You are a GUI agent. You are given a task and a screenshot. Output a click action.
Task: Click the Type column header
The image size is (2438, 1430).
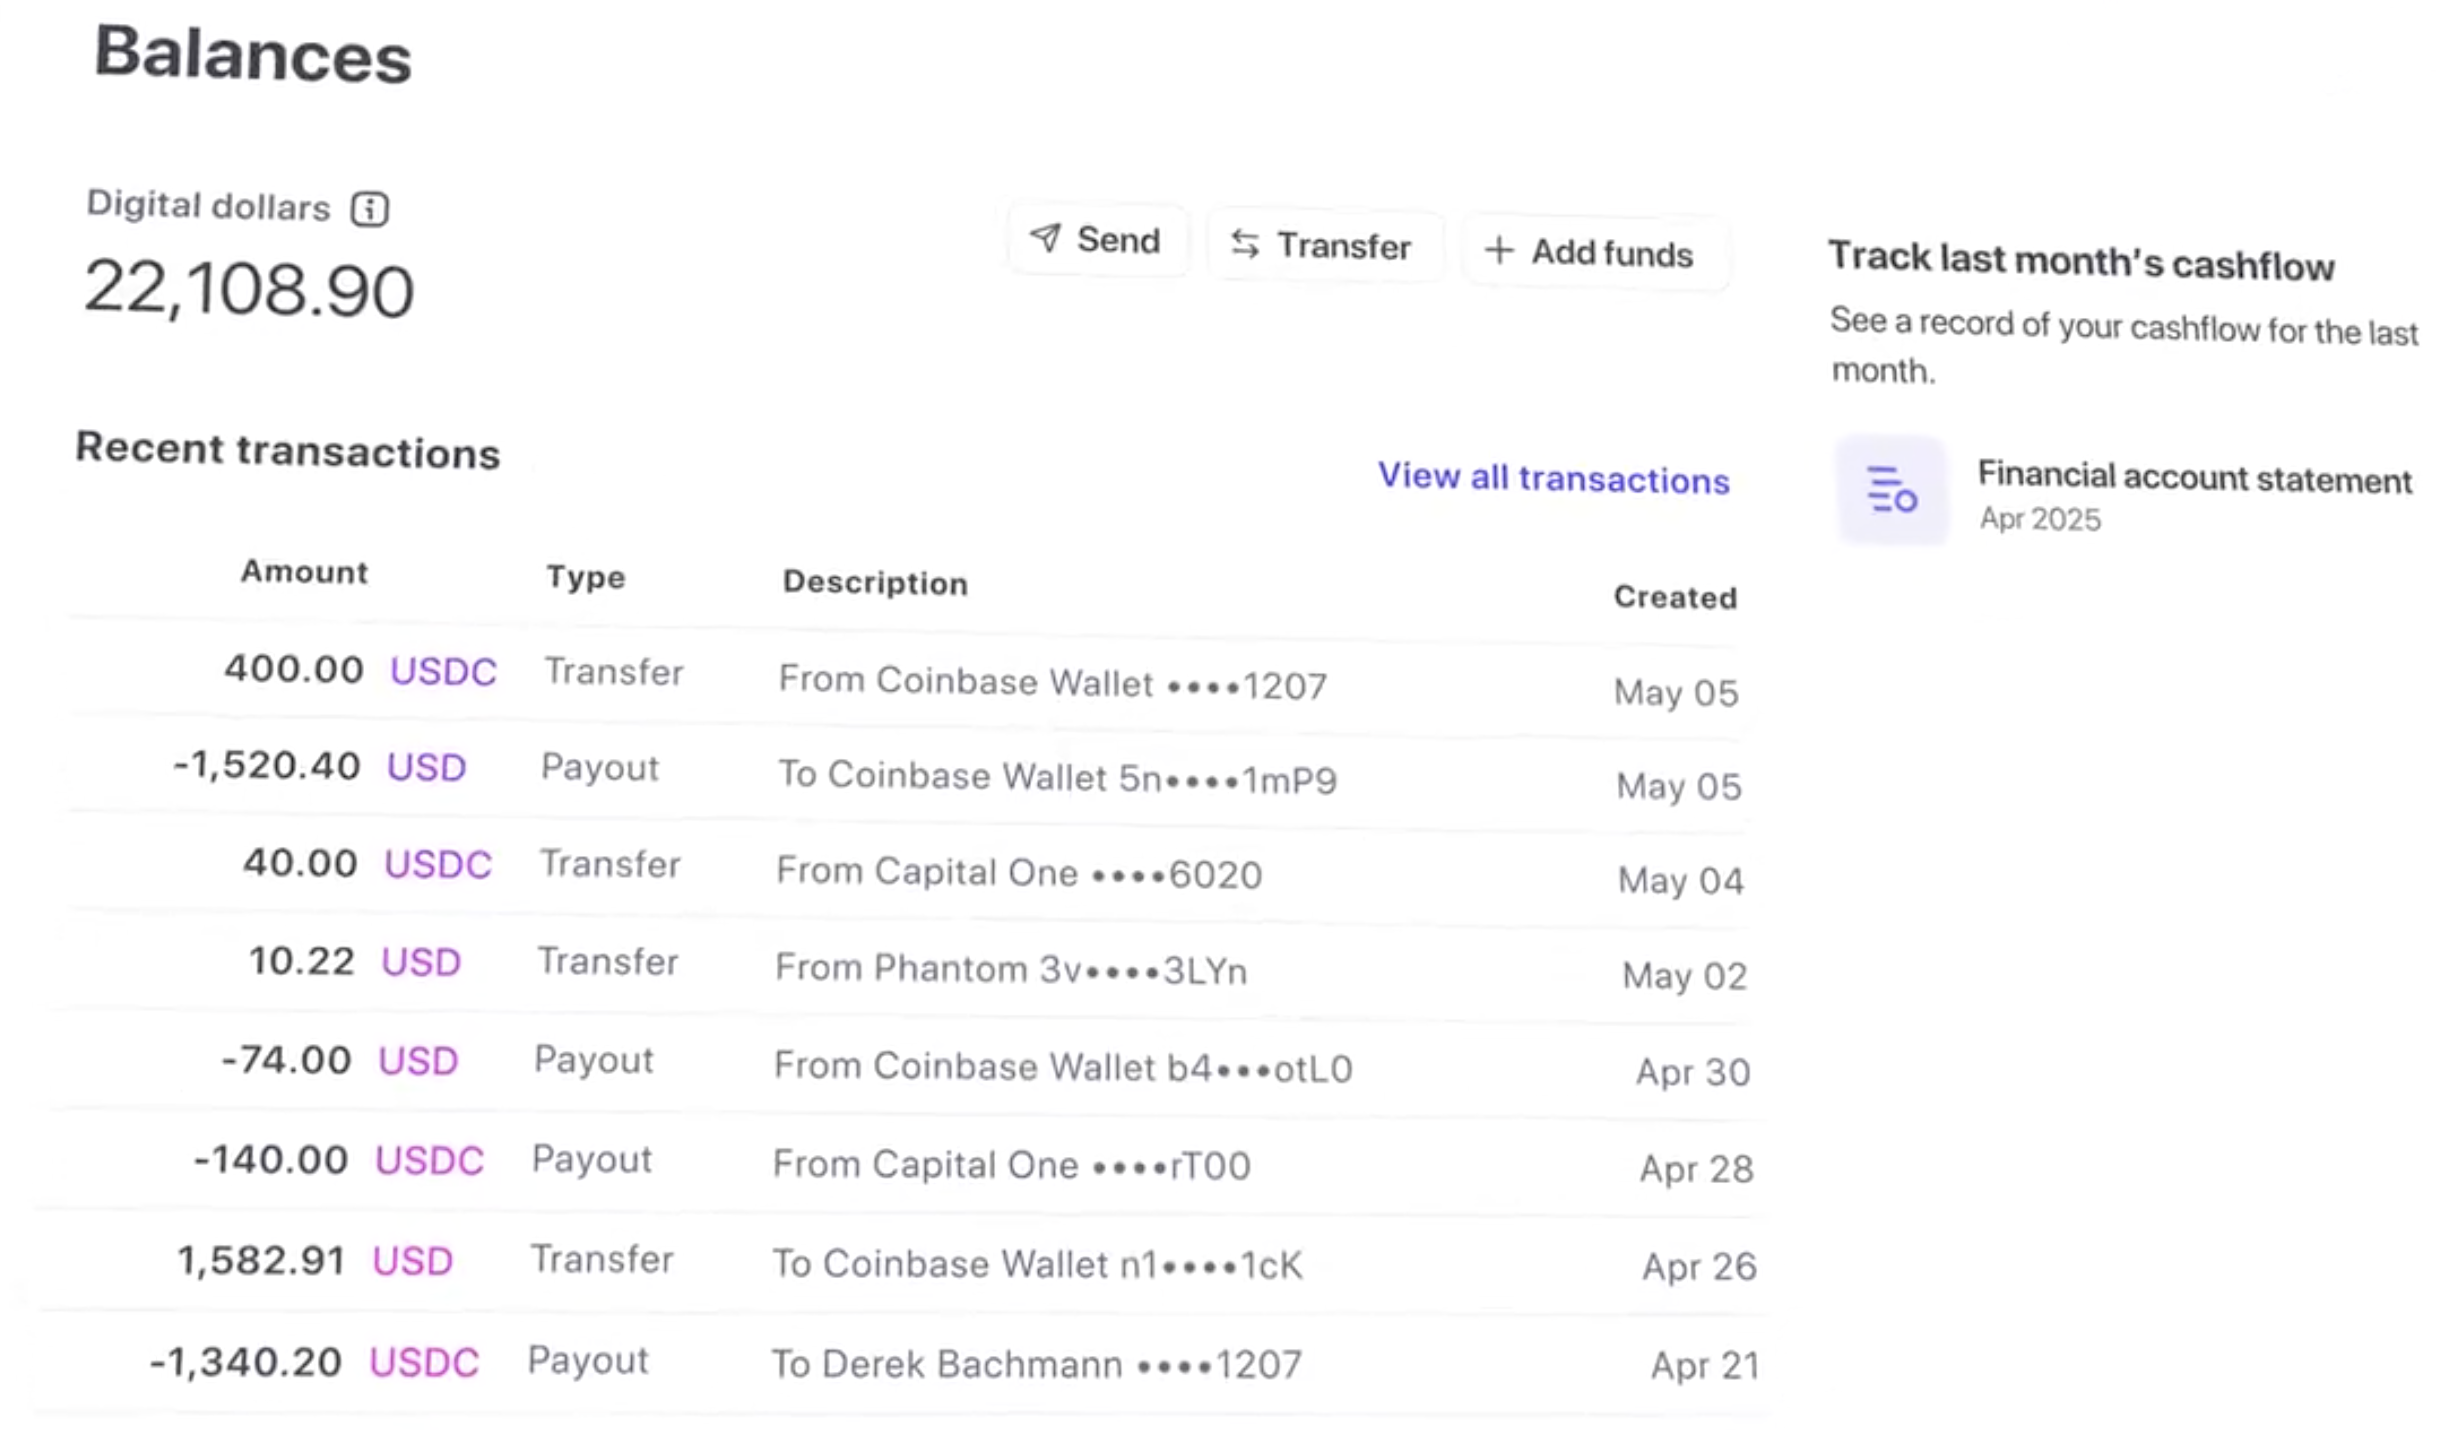click(585, 577)
